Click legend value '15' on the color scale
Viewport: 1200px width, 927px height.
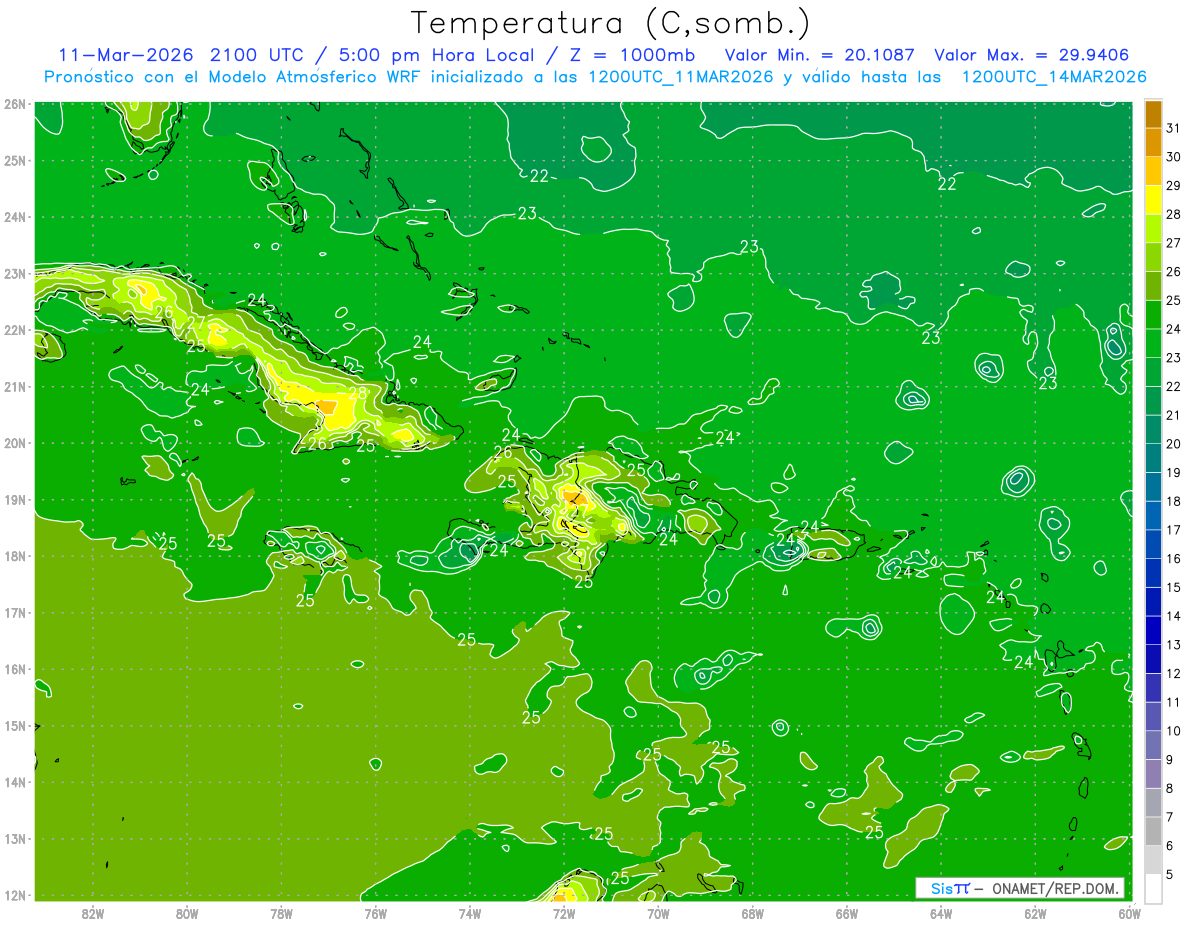pos(1173,587)
